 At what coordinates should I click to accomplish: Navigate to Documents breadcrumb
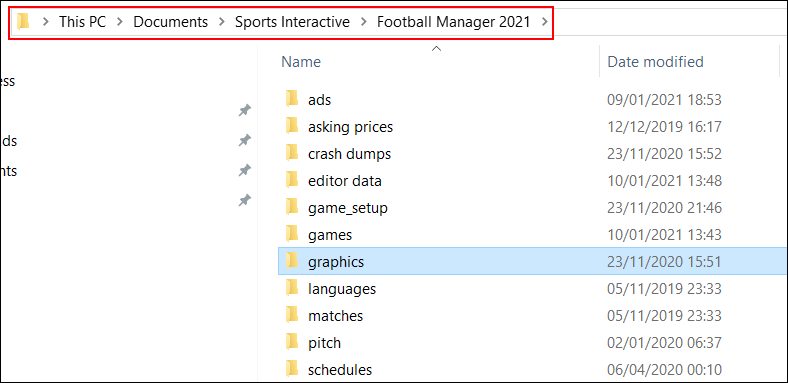pyautogui.click(x=170, y=22)
